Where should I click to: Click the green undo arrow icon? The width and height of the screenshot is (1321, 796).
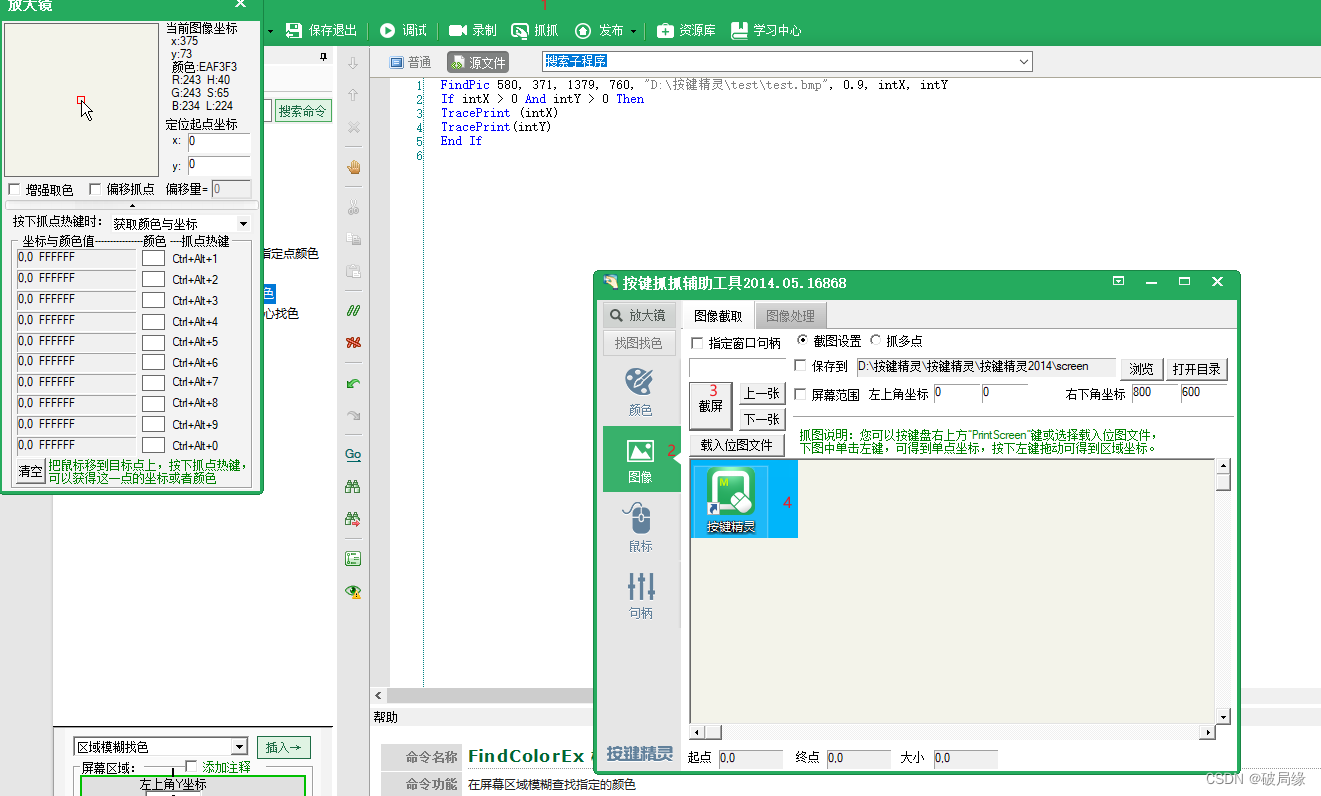point(353,384)
